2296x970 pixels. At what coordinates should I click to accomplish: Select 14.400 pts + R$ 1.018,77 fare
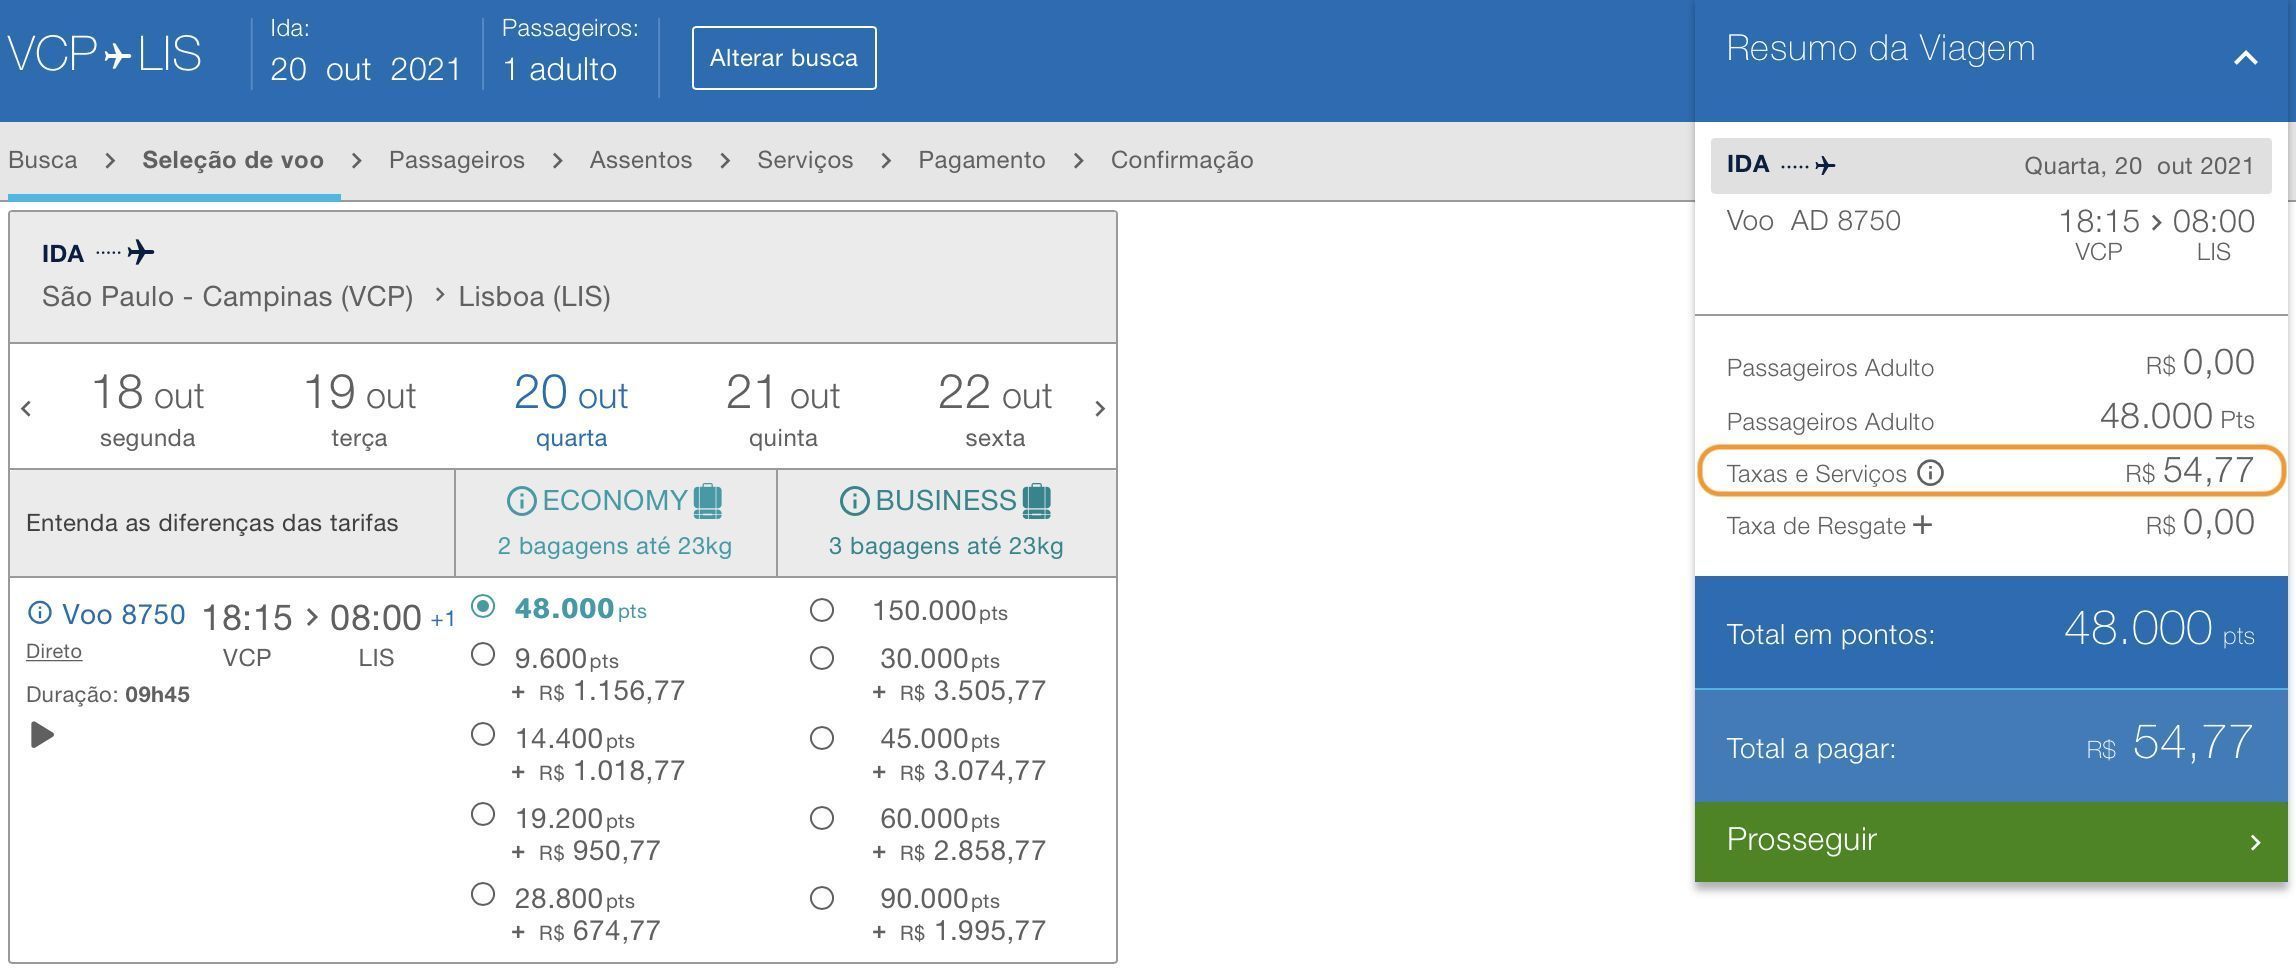coord(483,735)
